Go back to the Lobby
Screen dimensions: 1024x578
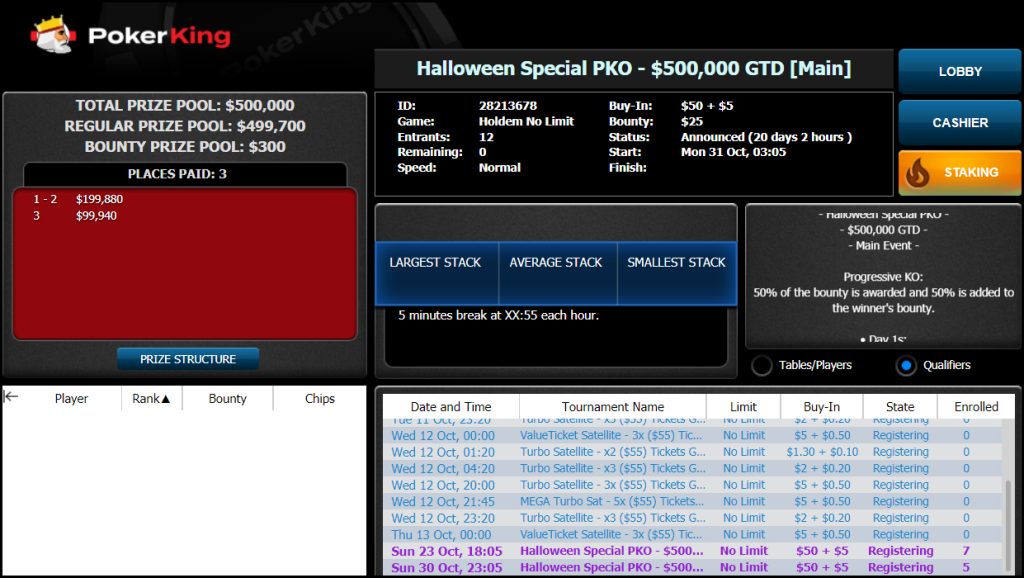point(959,71)
